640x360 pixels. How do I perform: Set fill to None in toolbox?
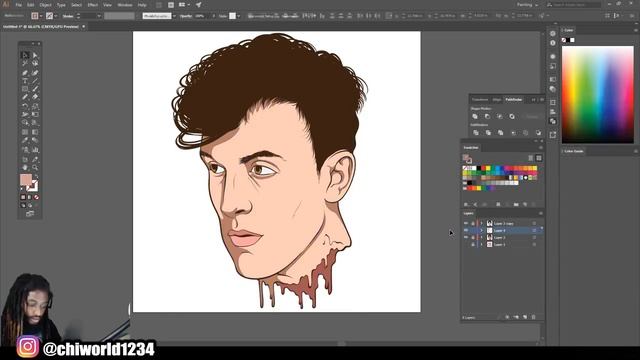(x=36, y=197)
